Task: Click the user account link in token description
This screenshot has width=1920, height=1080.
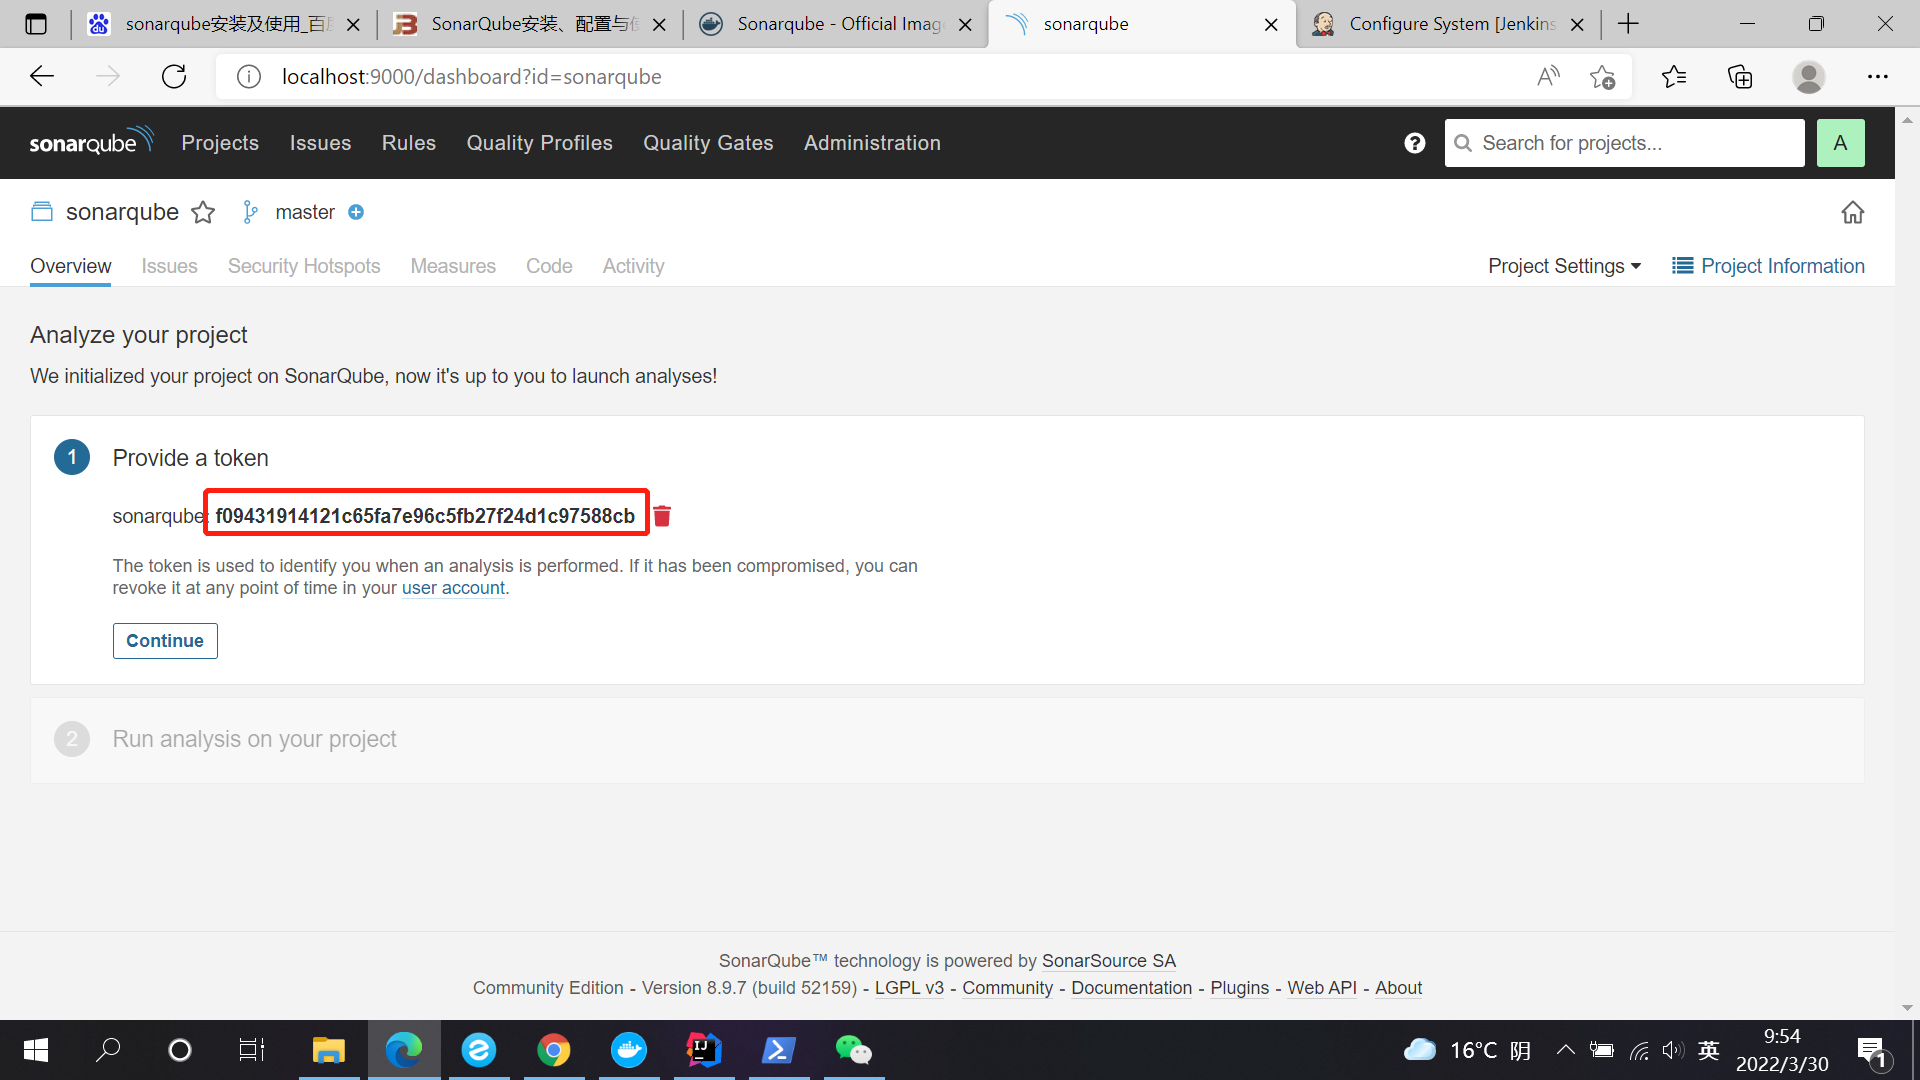Action: (454, 588)
